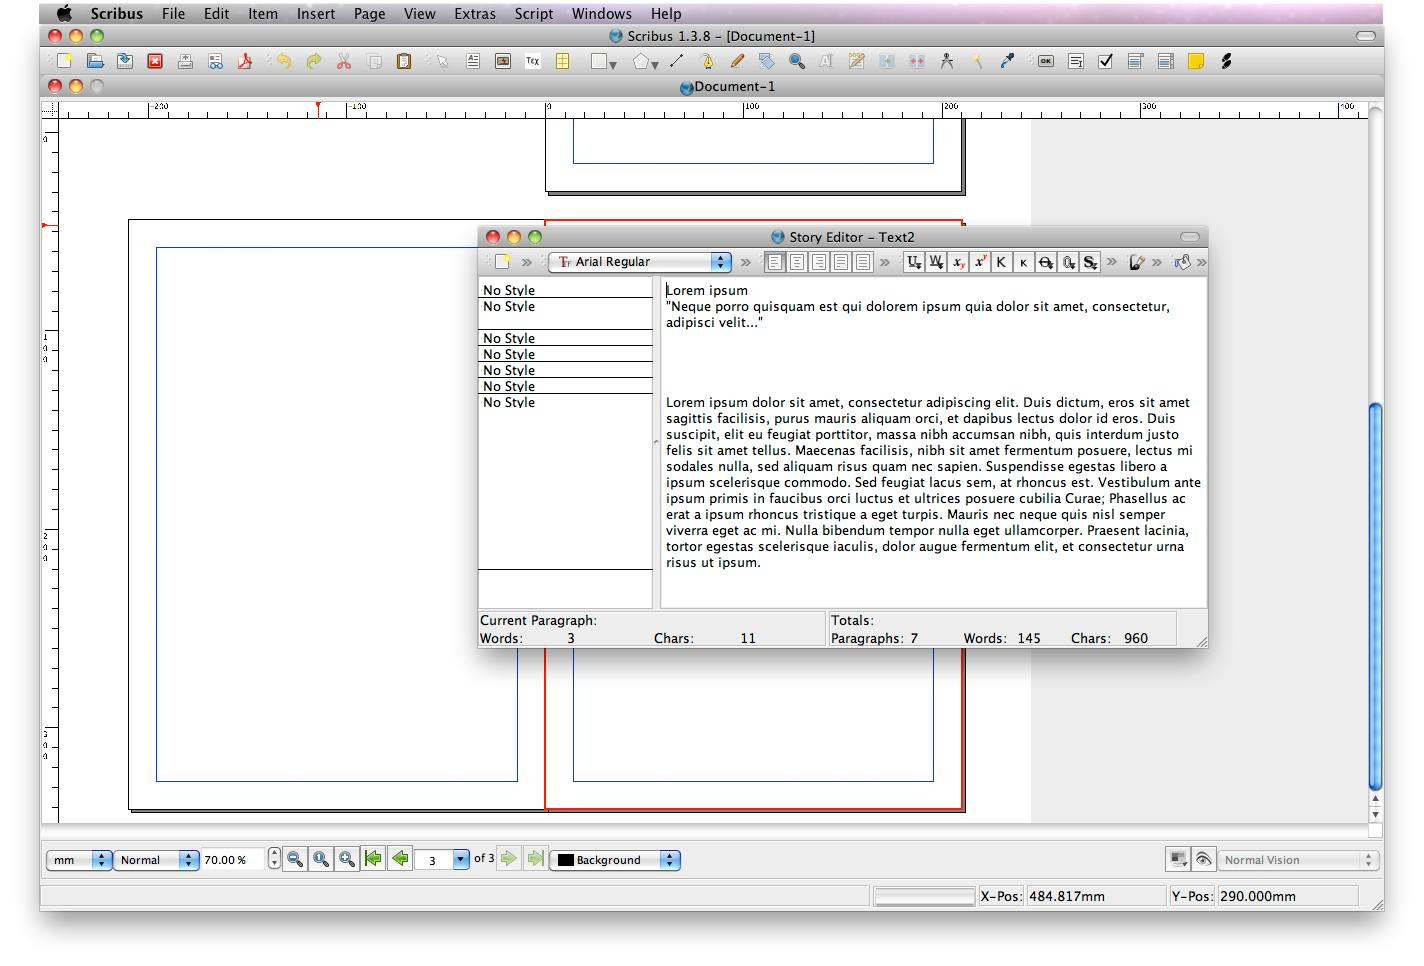Select the Freehand line pencil tool
The image size is (1424, 966).
coord(737,61)
